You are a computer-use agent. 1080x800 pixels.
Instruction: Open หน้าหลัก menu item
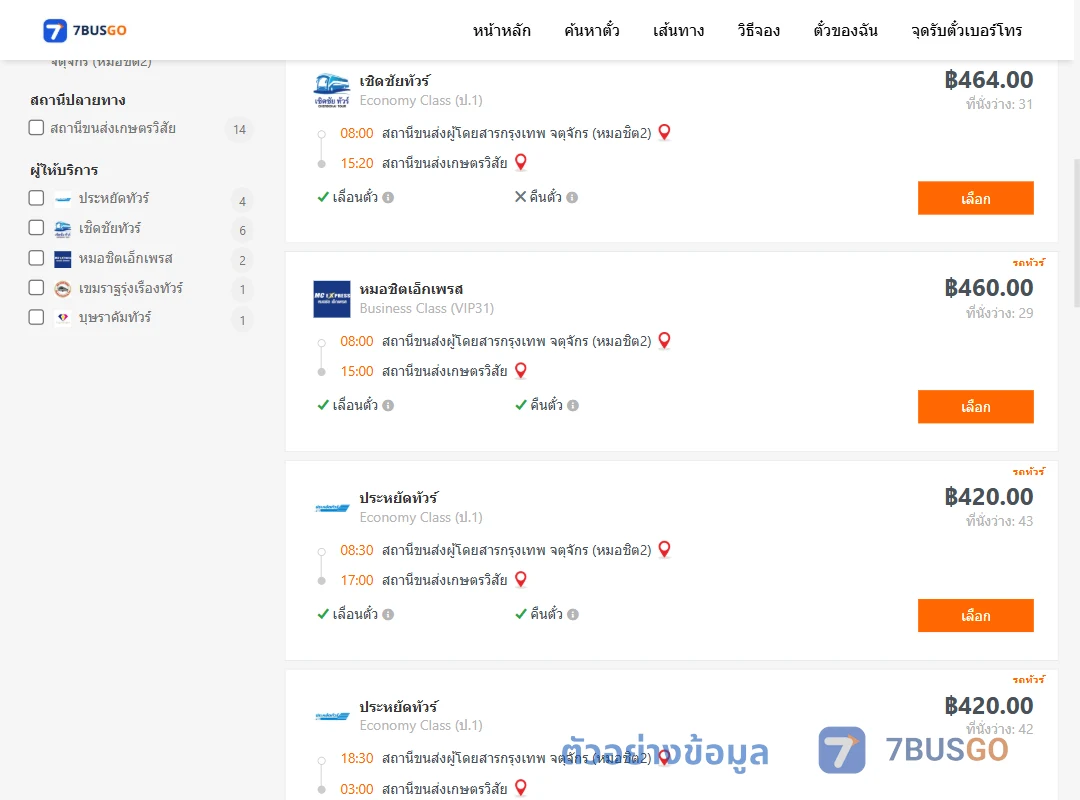pyautogui.click(x=501, y=31)
